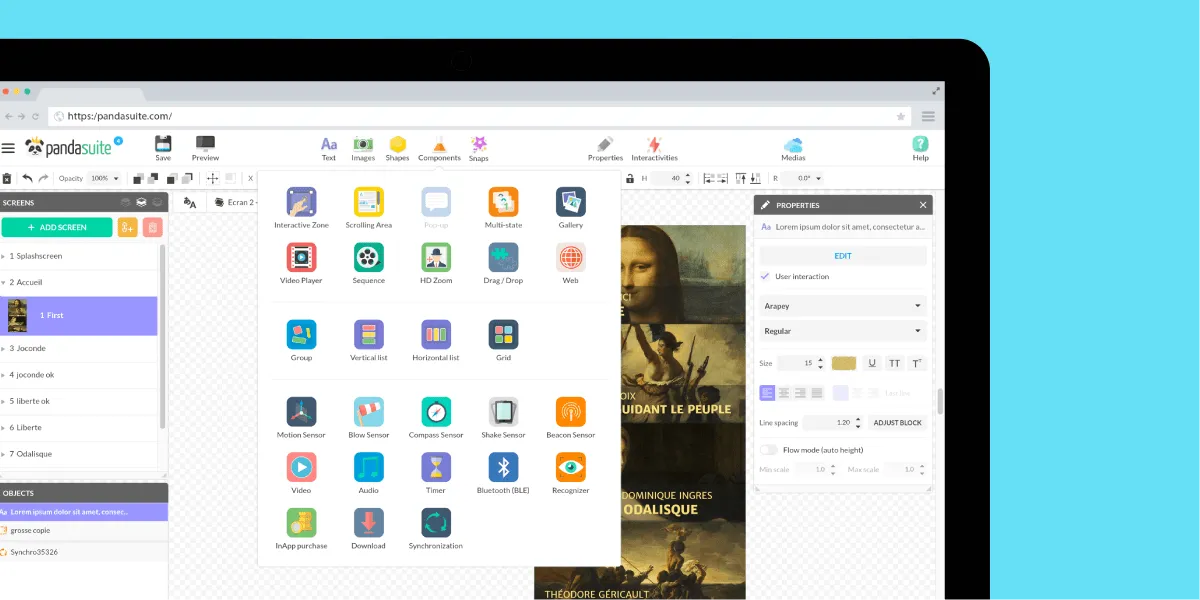Click the ADD SCREEN button
Screen dimensions: 1200x600
(57, 228)
